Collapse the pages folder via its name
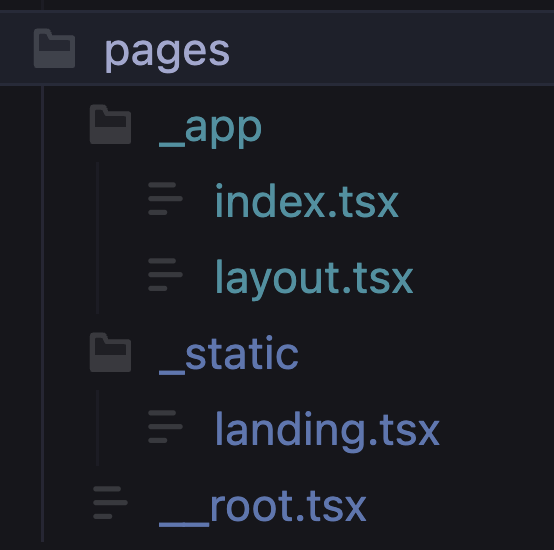This screenshot has height=550, width=554. click(x=167, y=53)
